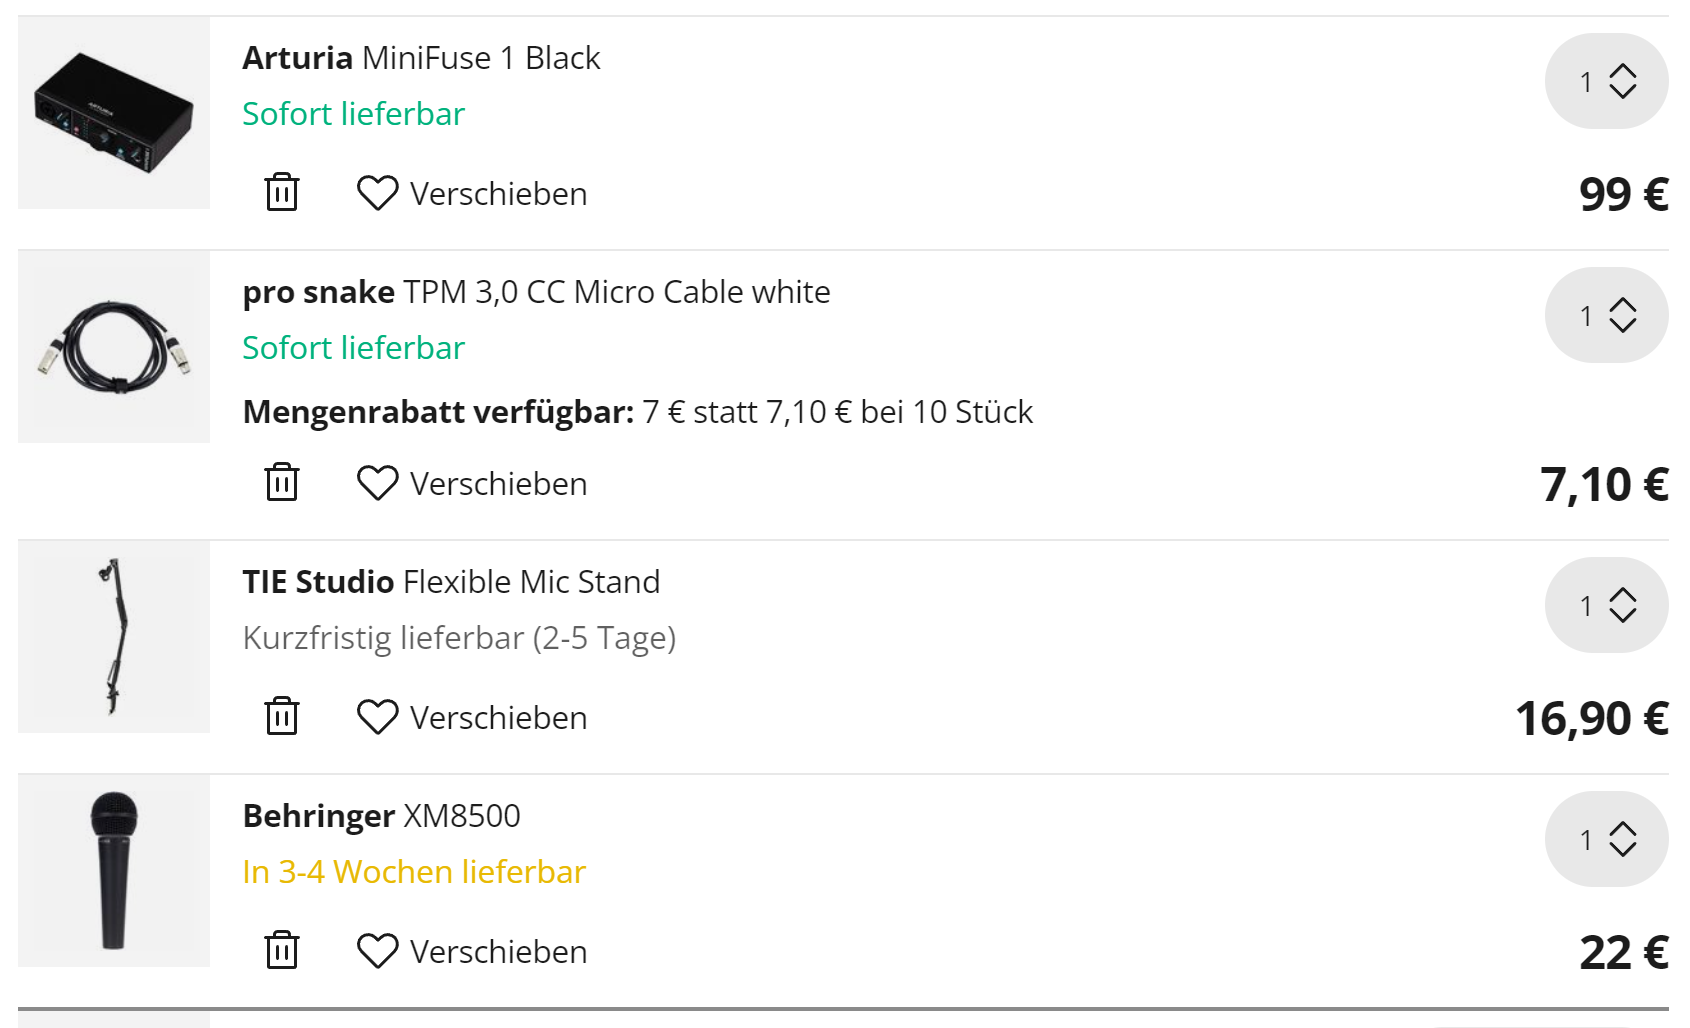Change quantity of pro snake Micro Cable

tap(1606, 315)
